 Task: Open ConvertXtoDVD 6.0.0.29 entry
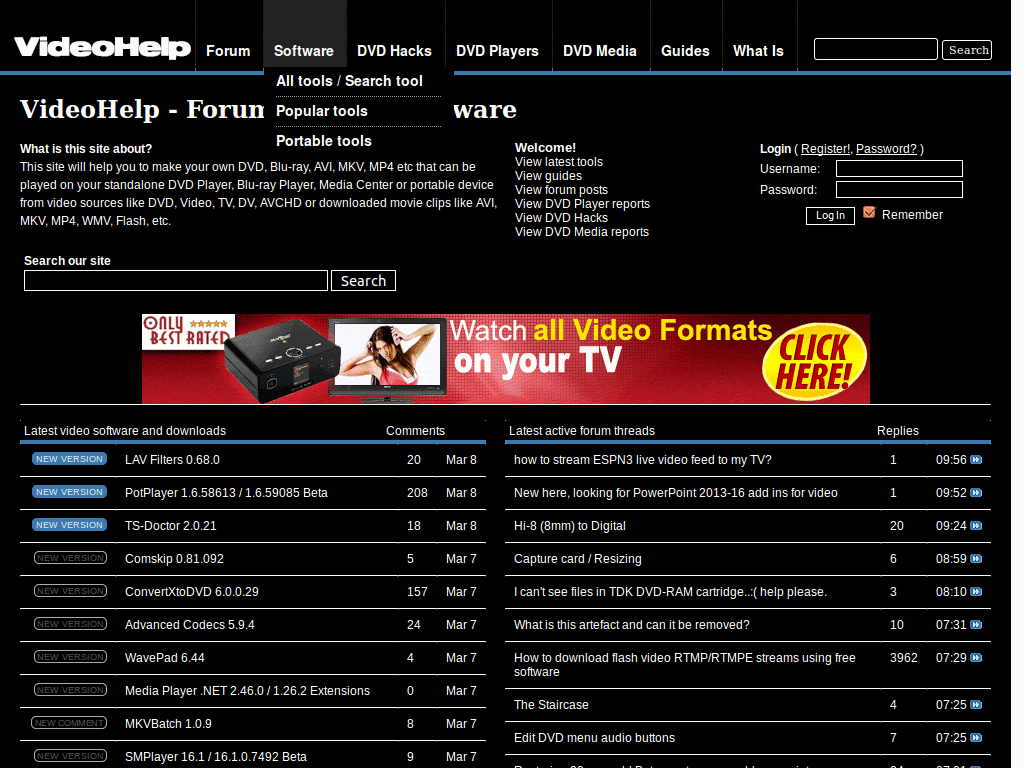[192, 592]
